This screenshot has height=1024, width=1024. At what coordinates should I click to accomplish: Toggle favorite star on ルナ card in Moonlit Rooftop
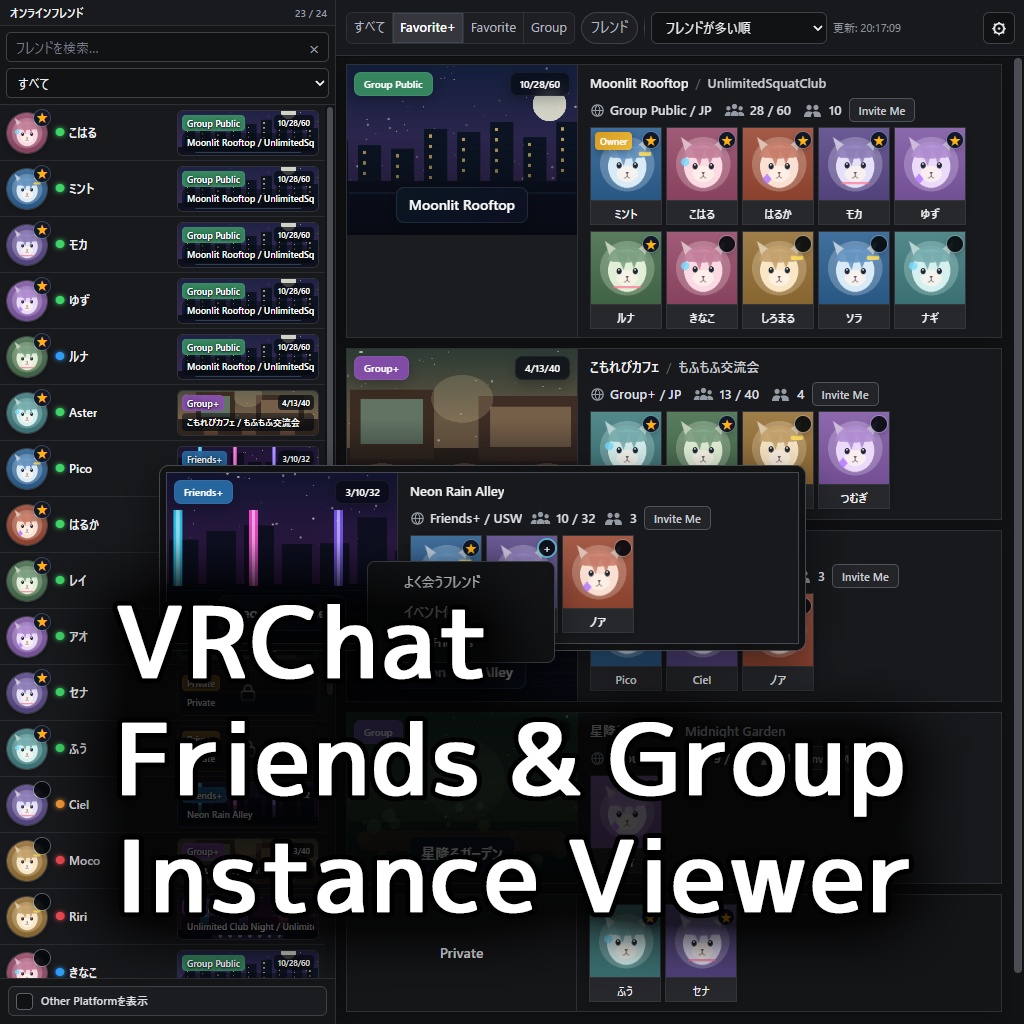click(x=650, y=244)
